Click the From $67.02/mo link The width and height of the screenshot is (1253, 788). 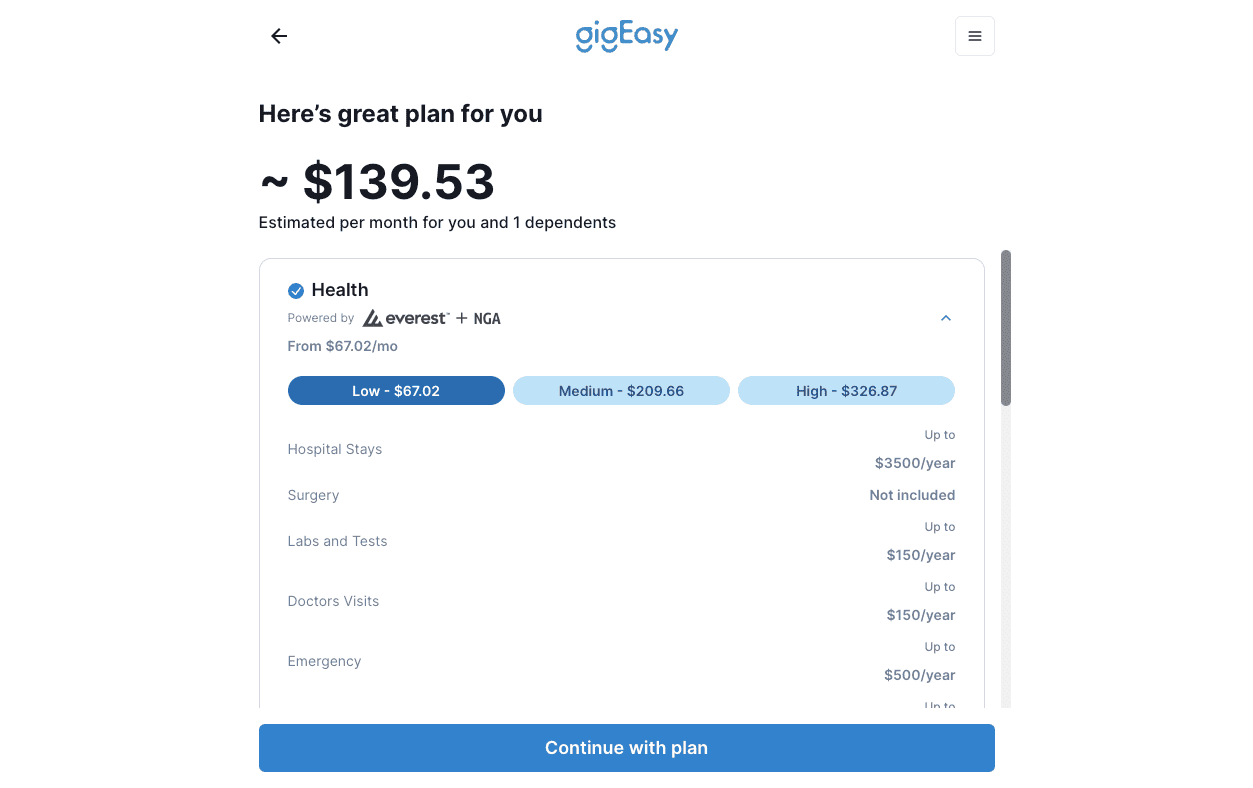point(342,345)
